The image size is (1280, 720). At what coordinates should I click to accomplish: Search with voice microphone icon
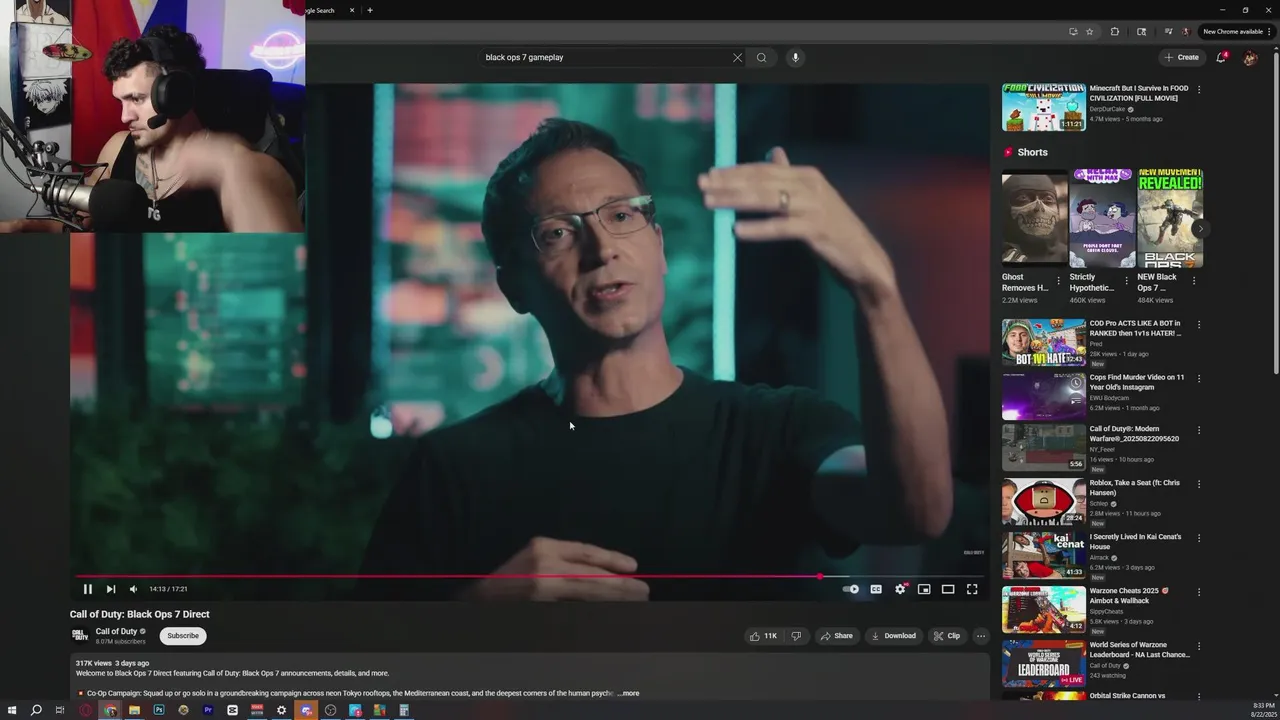click(x=795, y=57)
